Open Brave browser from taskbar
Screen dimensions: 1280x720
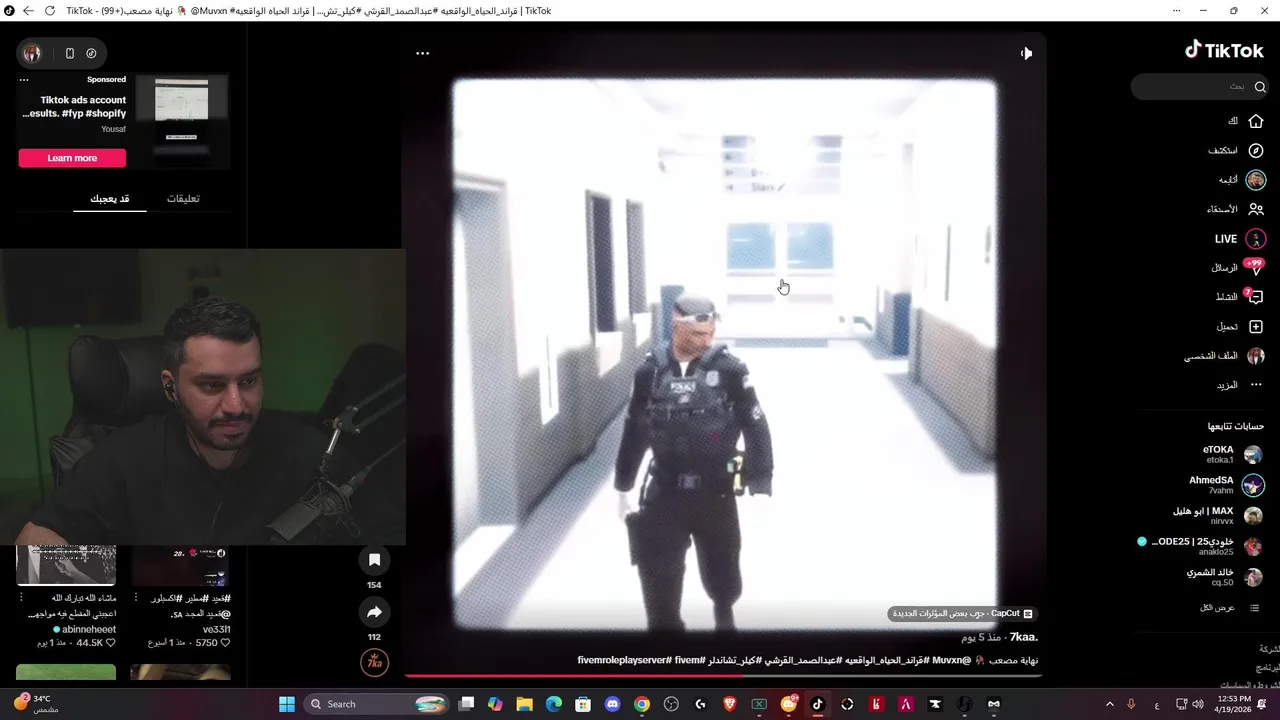point(730,704)
